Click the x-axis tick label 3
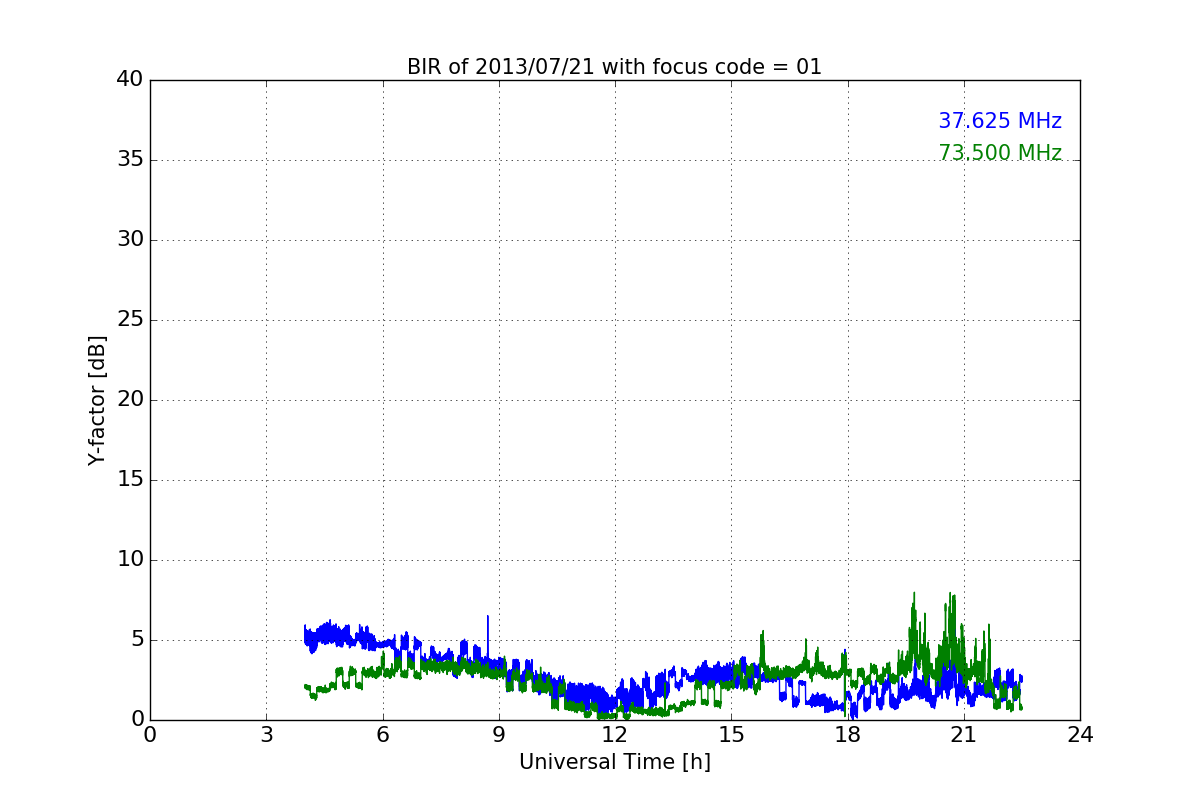This screenshot has height=800, width=1200. (266, 734)
